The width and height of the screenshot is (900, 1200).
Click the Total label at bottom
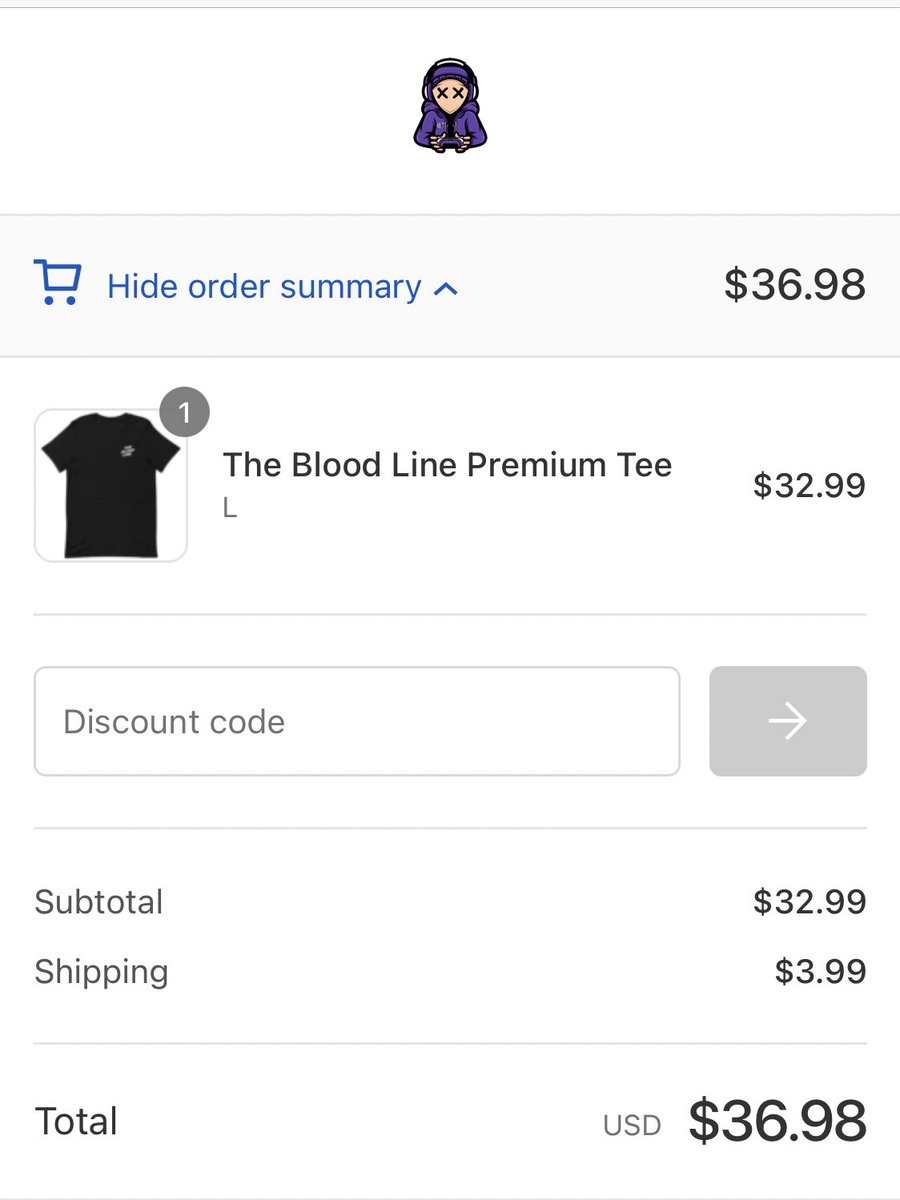click(x=77, y=1121)
